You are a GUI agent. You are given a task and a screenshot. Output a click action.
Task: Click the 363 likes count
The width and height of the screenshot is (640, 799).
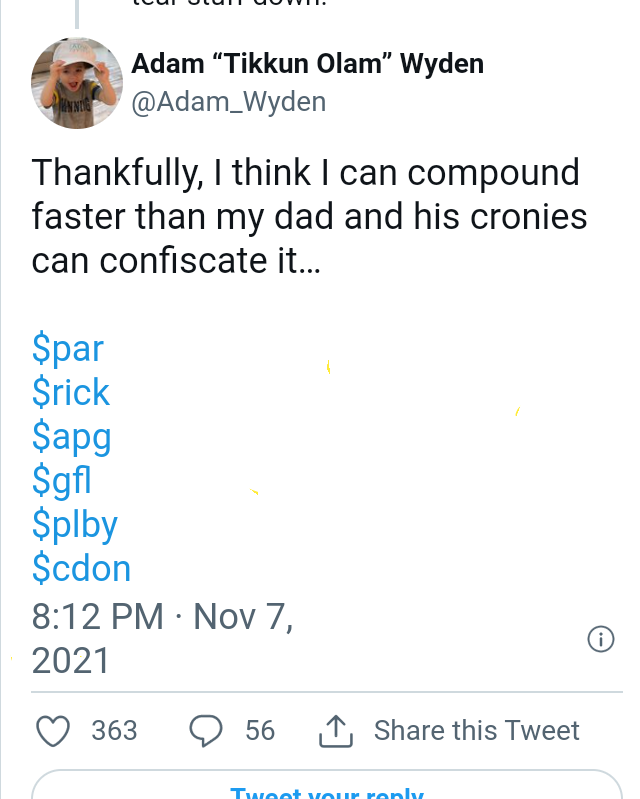pos(114,731)
